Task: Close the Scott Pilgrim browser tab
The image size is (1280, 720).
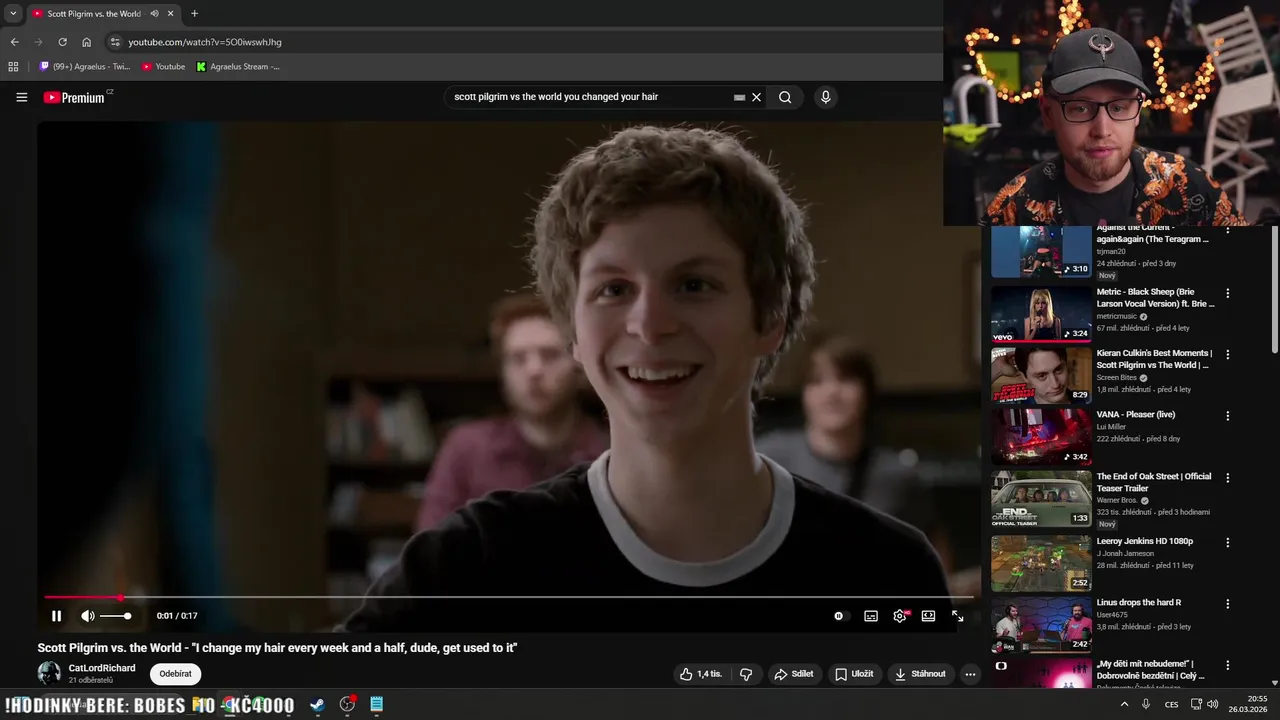Action: click(x=170, y=14)
